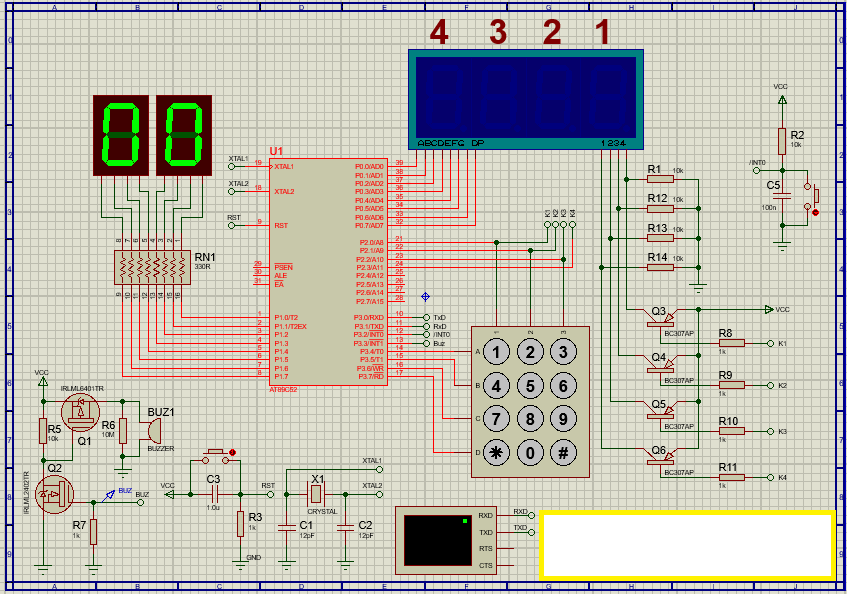This screenshot has height=594, width=847.
Task: Click the P1.0/T2 pin label
Action: [x=286, y=318]
